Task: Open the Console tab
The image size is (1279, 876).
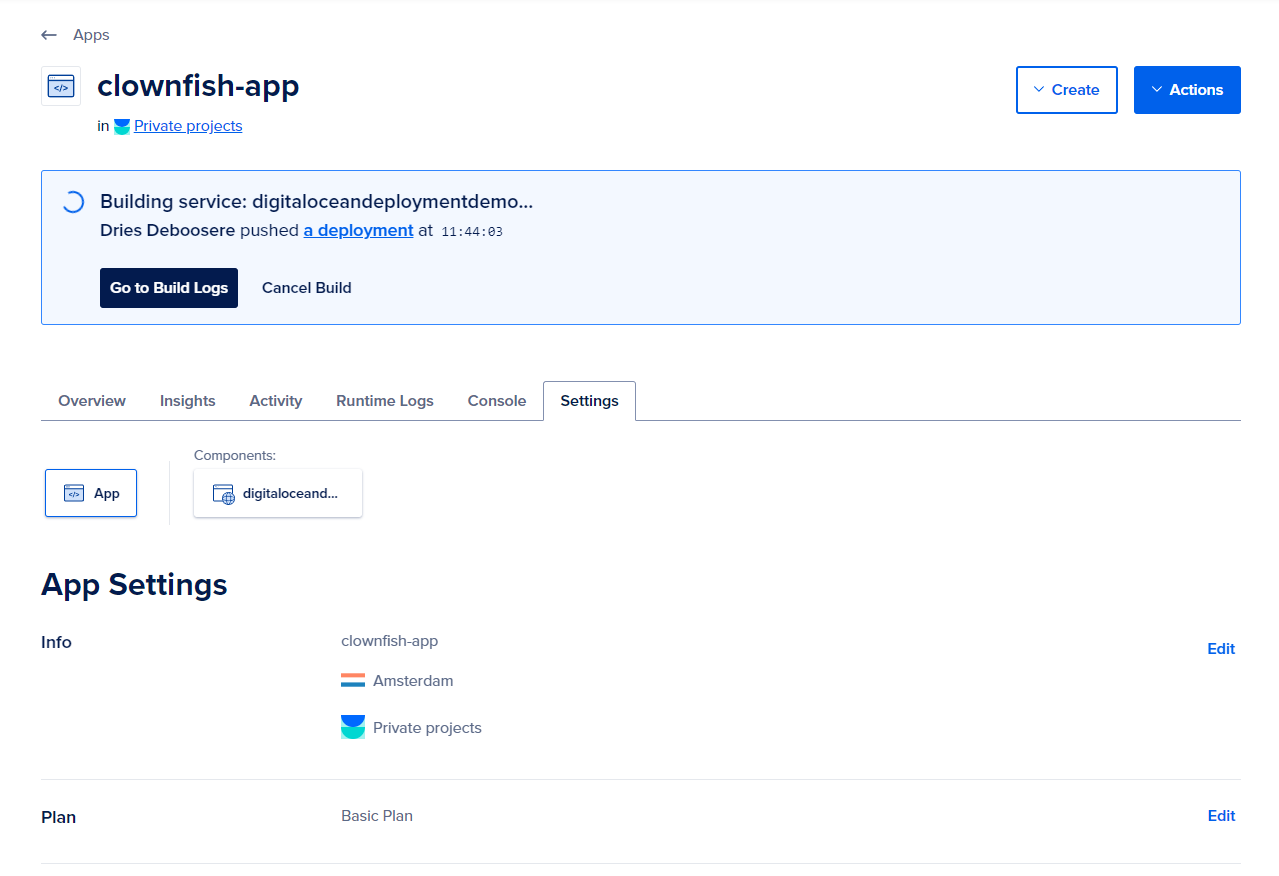Action: tap(497, 401)
